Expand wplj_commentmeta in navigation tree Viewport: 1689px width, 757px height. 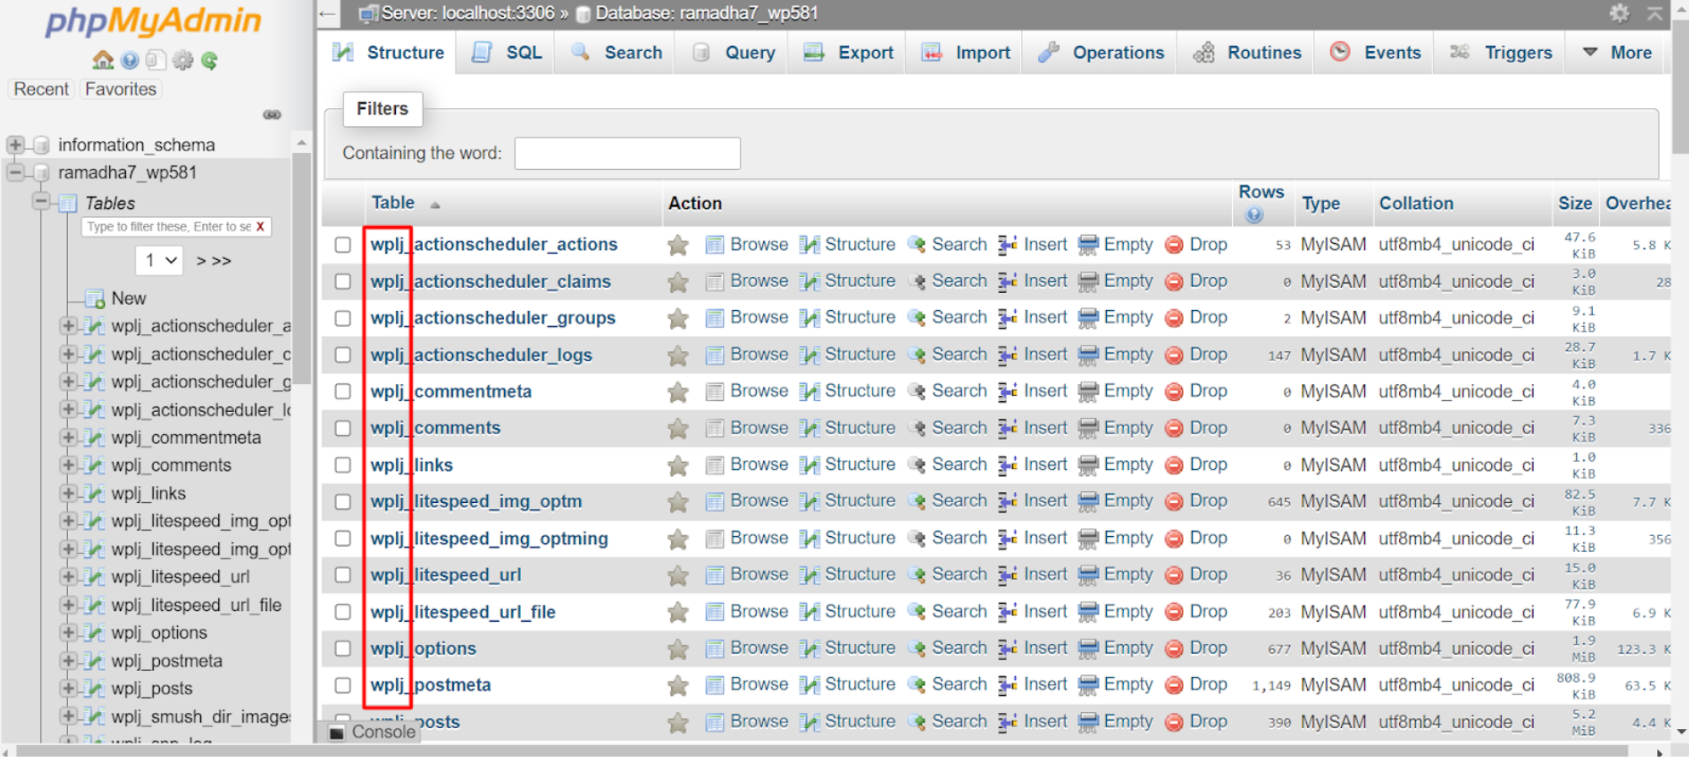tap(68, 437)
